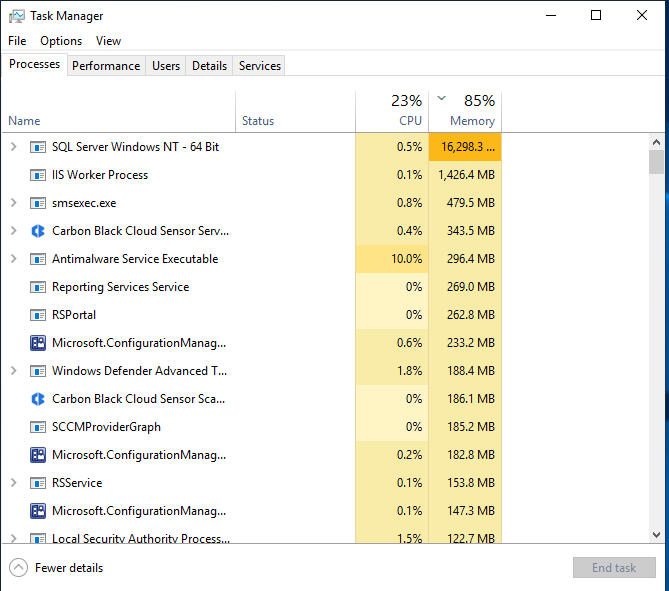Click the 10.0% CPU value cell
The width and height of the screenshot is (669, 591).
[x=392, y=259]
